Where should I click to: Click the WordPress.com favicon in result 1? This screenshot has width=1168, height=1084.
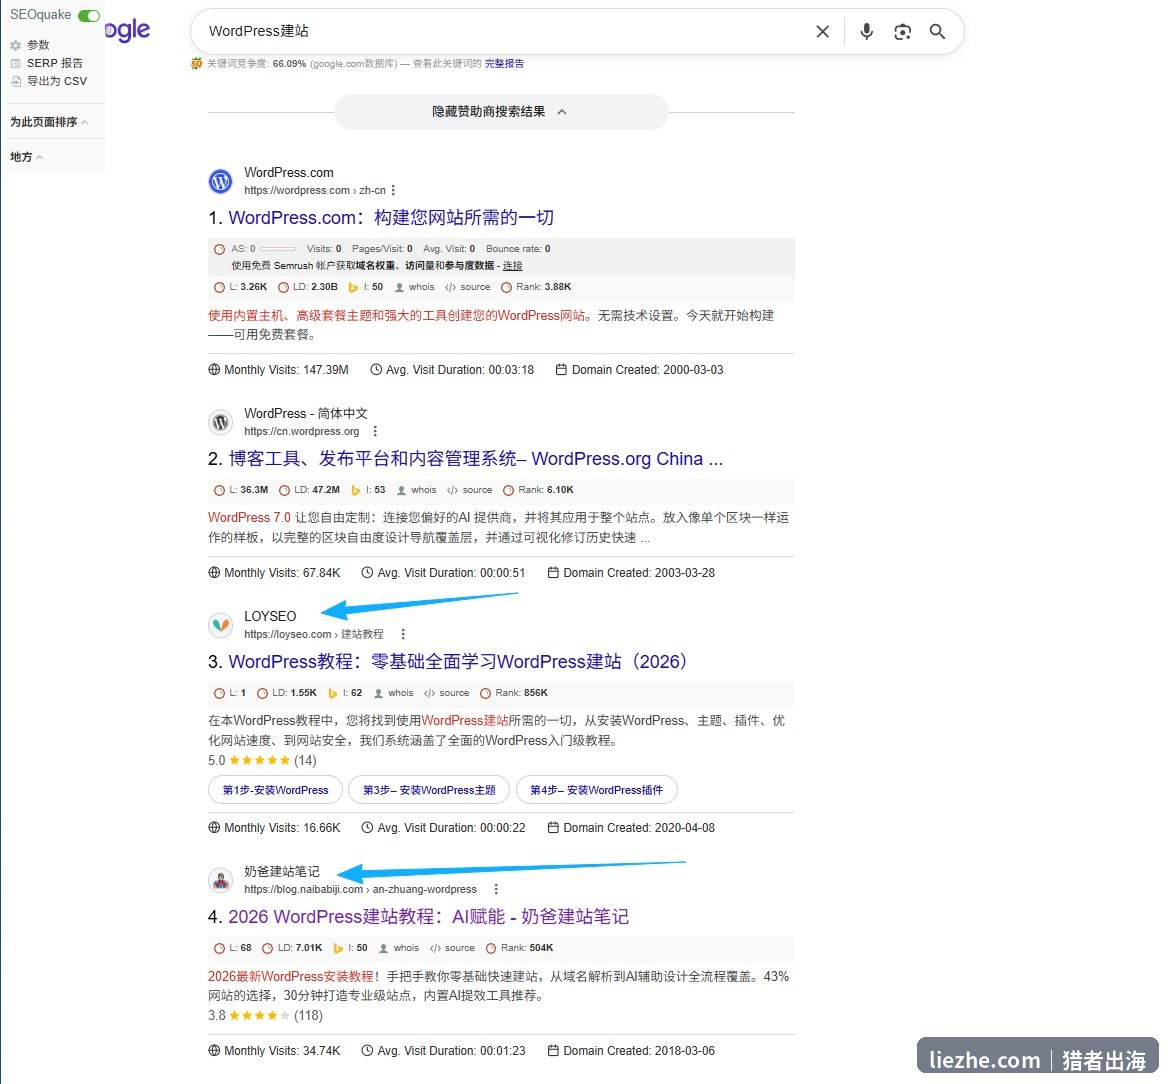click(x=220, y=181)
